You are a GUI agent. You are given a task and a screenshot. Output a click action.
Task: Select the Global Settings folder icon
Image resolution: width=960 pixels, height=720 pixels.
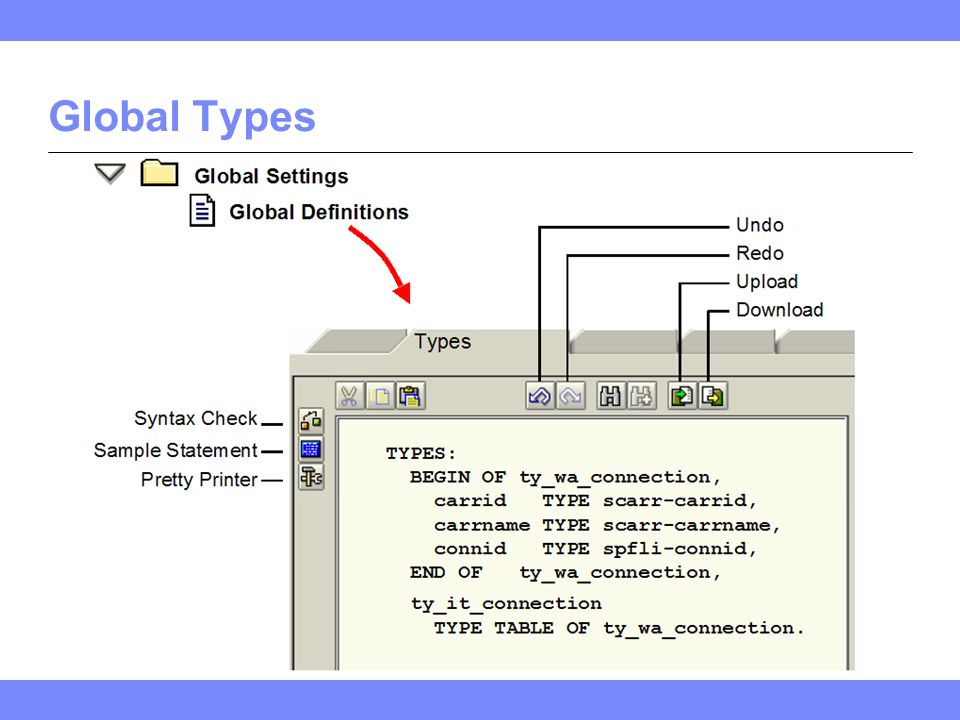coord(159,173)
